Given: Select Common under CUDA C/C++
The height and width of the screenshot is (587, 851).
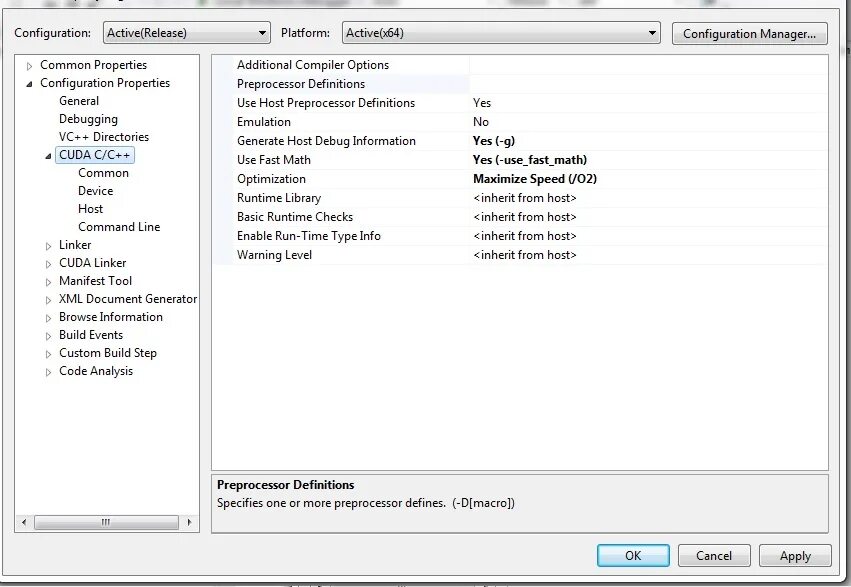Looking at the screenshot, I should [x=103, y=173].
